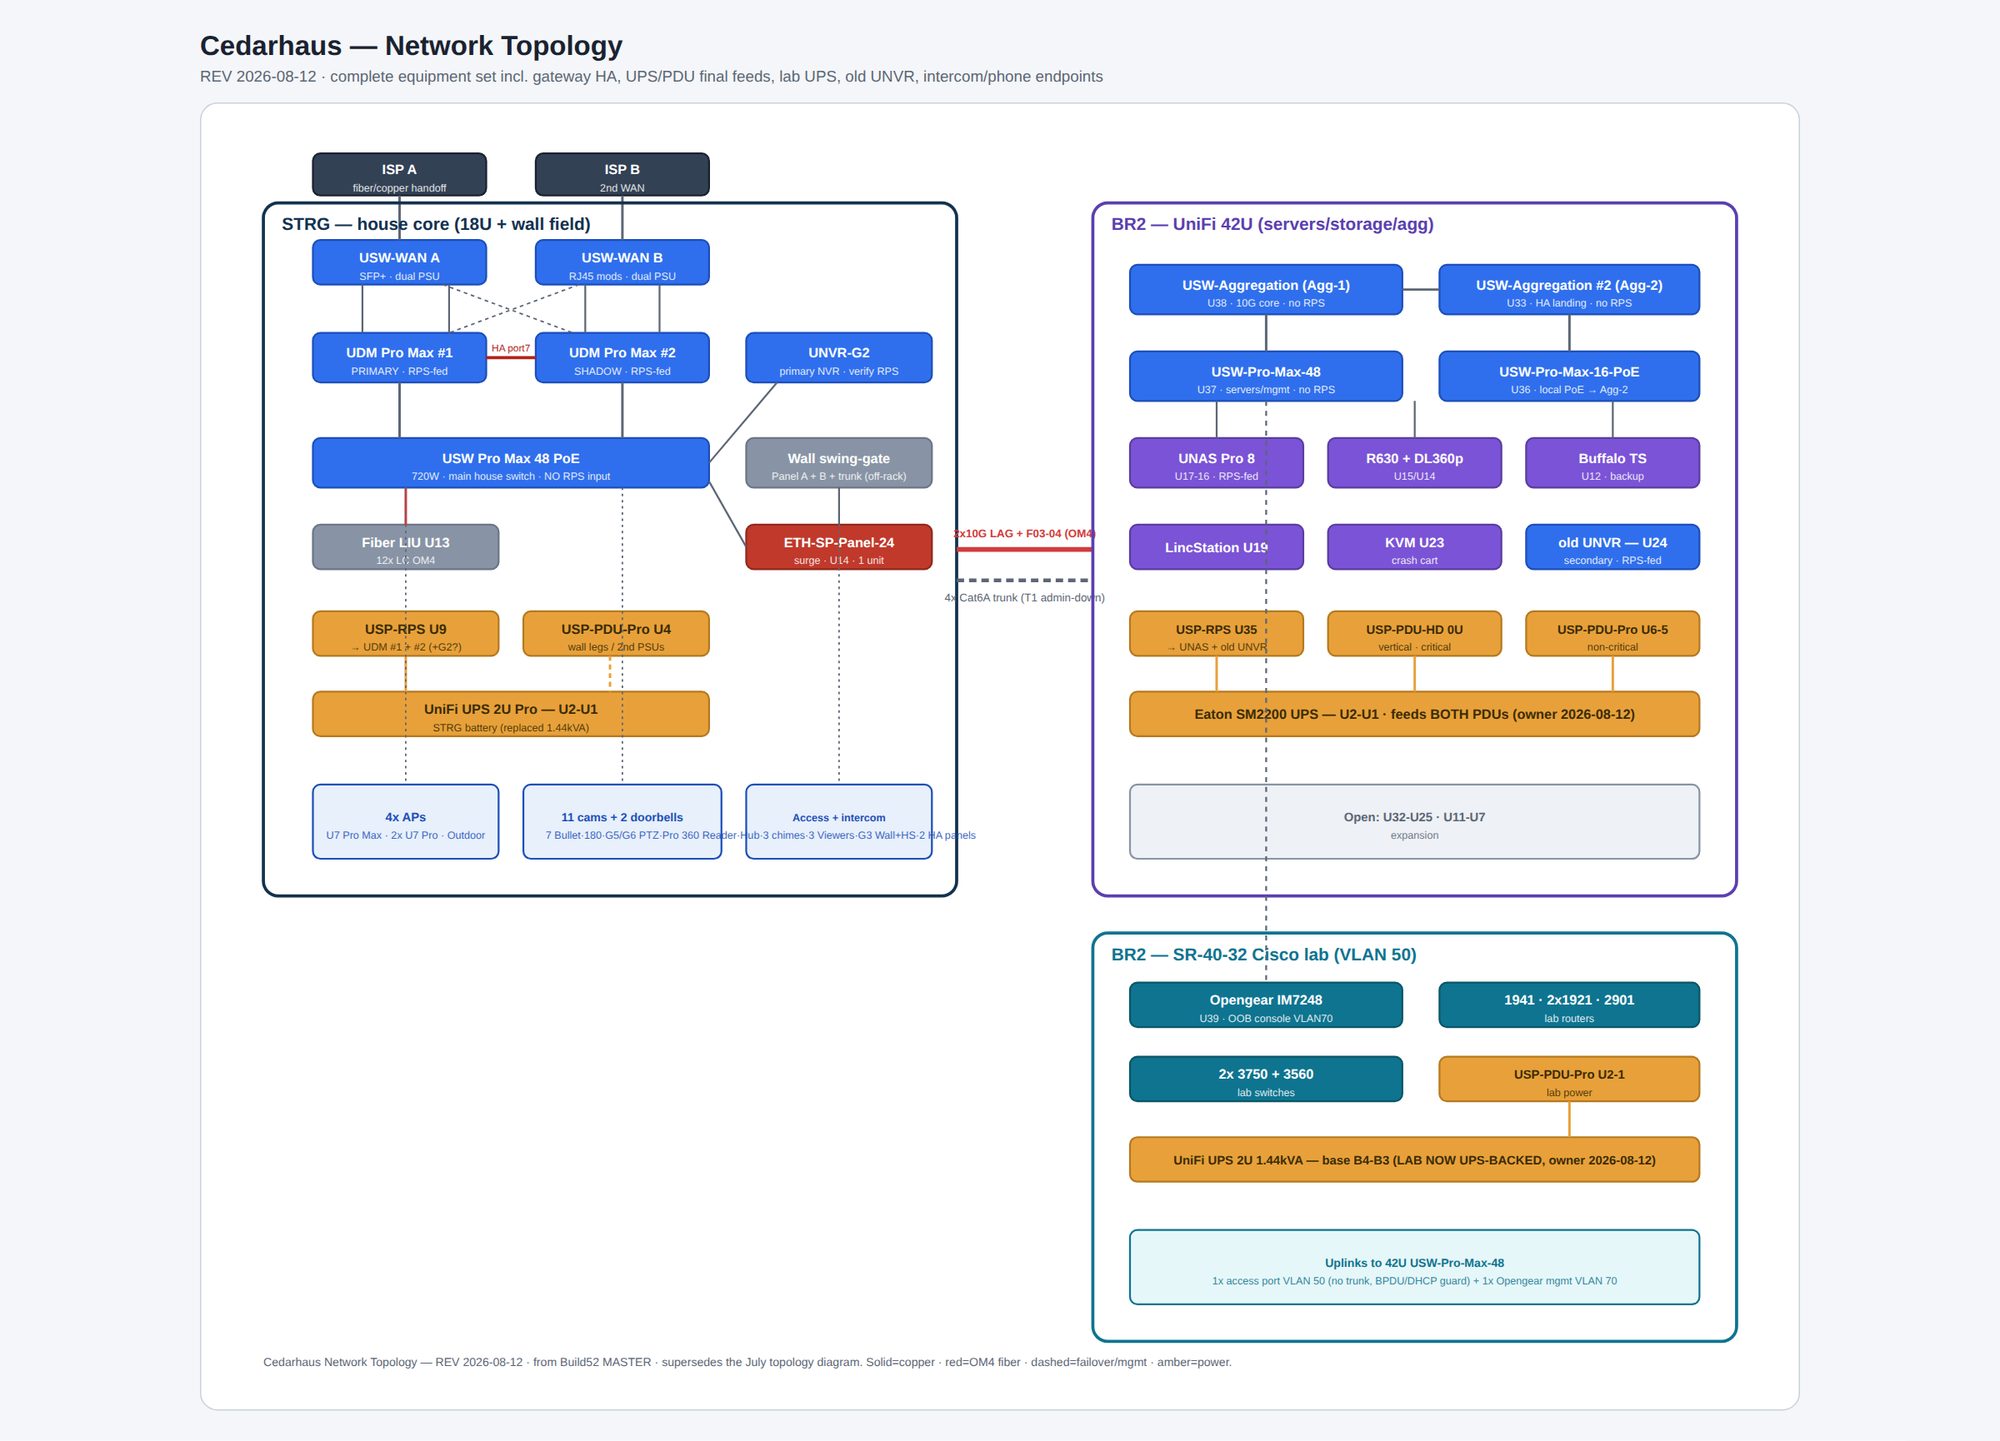Click the Eaton SM2200 UPS bar
This screenshot has height=1441, width=2000.
tap(1414, 714)
